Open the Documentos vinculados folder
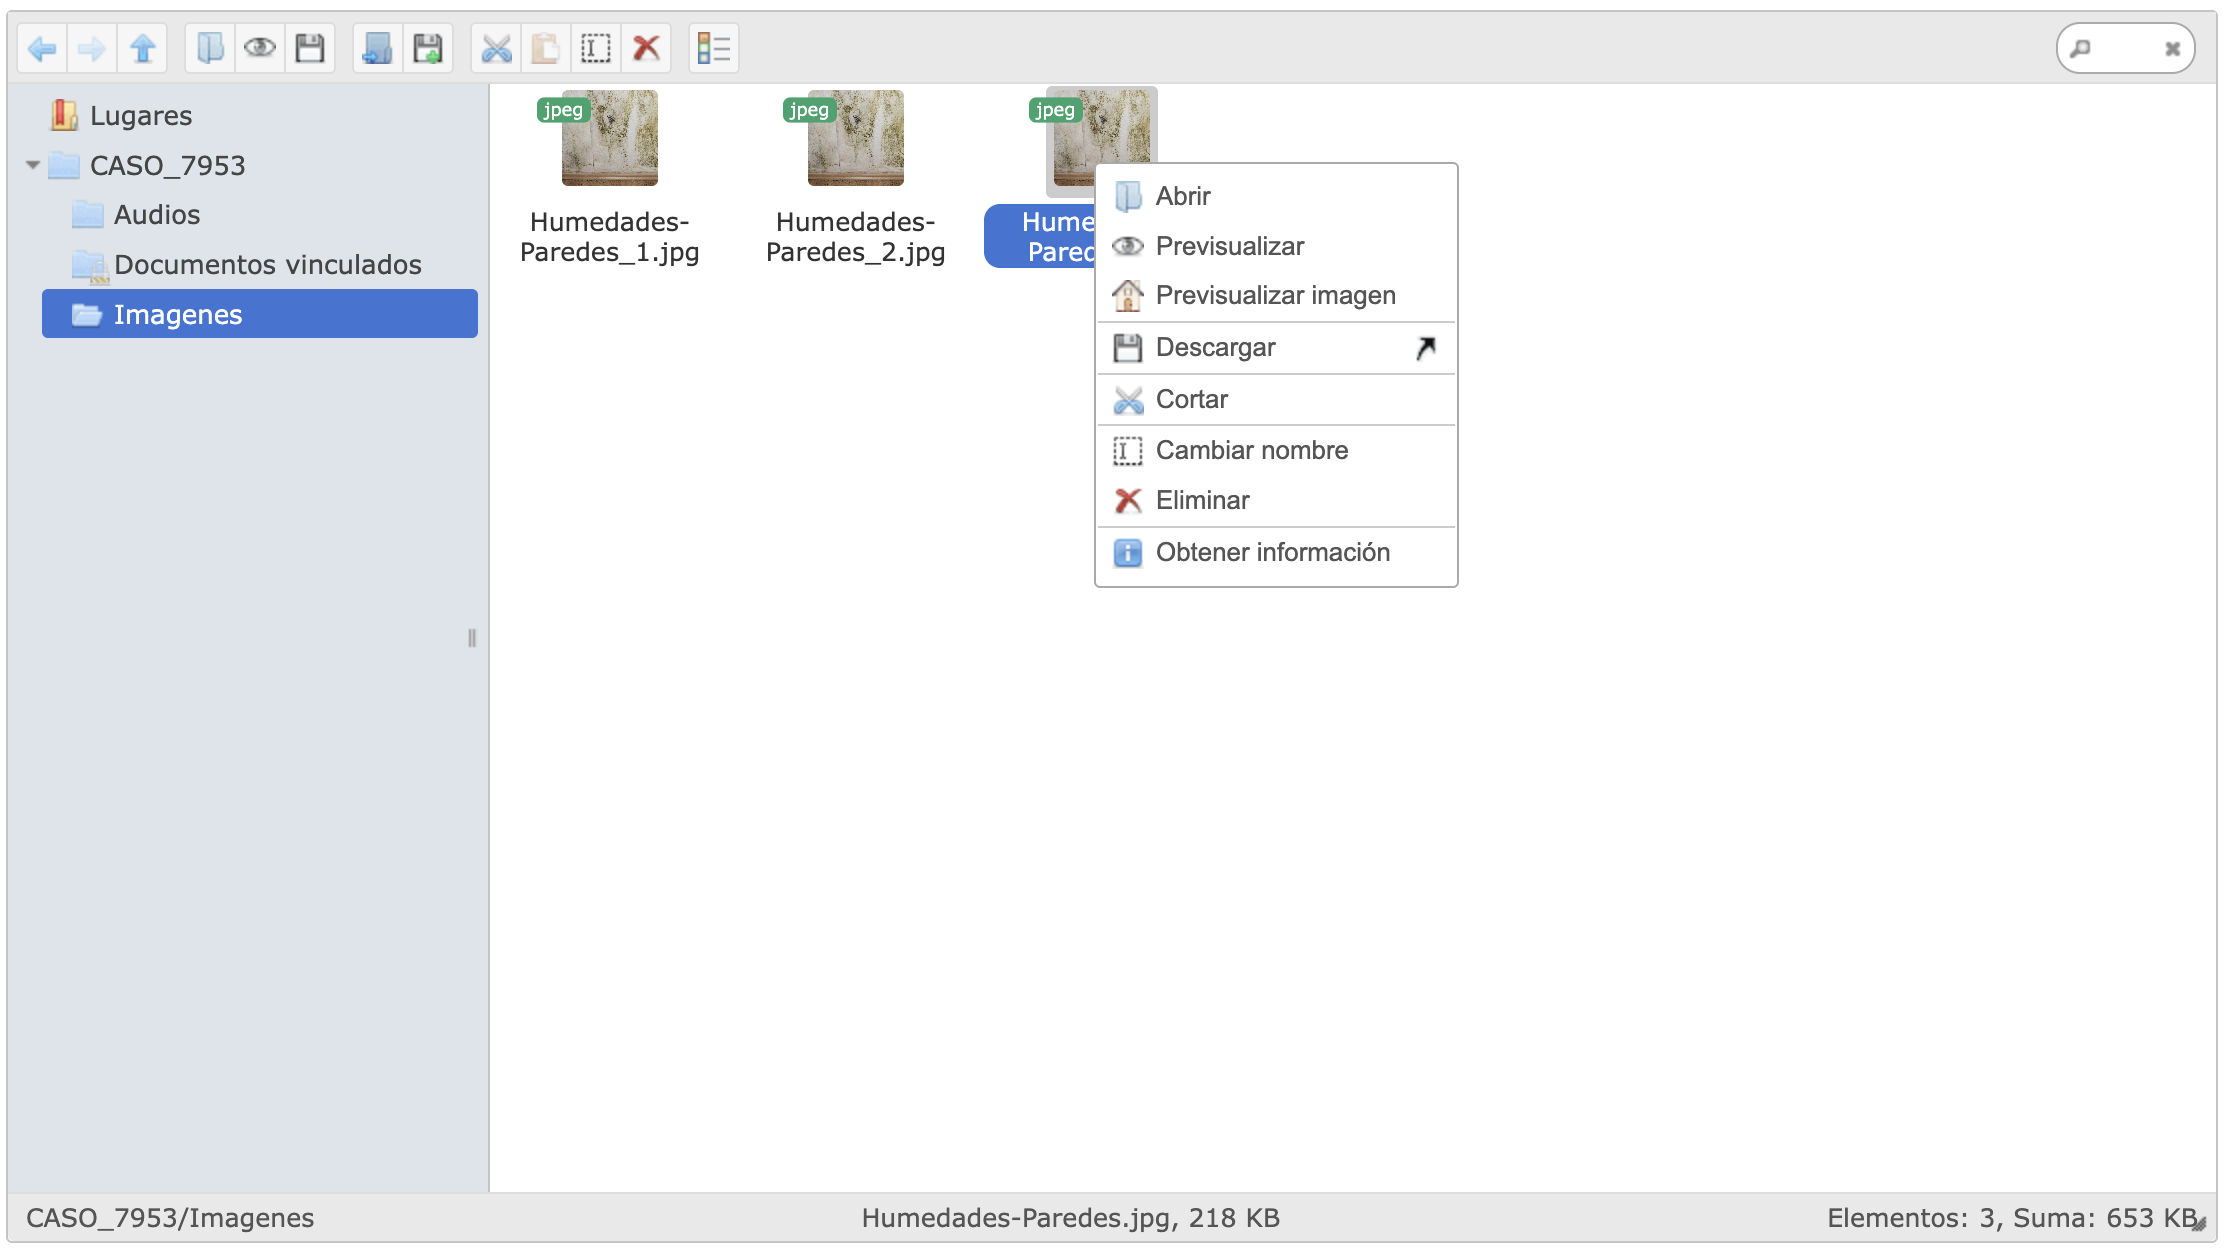The width and height of the screenshot is (2228, 1248). [268, 265]
